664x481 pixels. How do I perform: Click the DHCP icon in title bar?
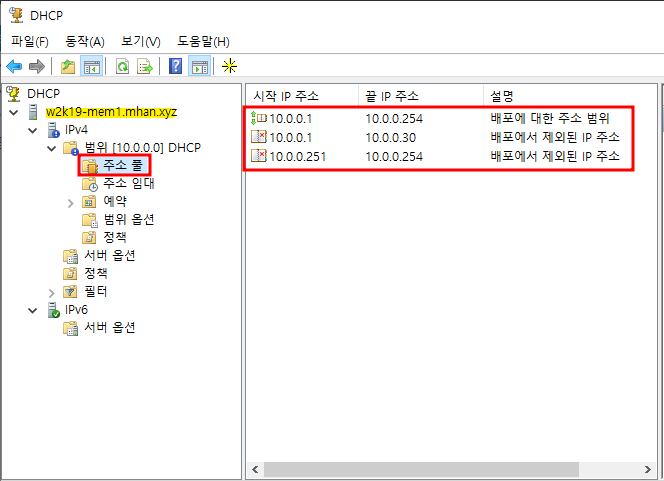(16, 15)
